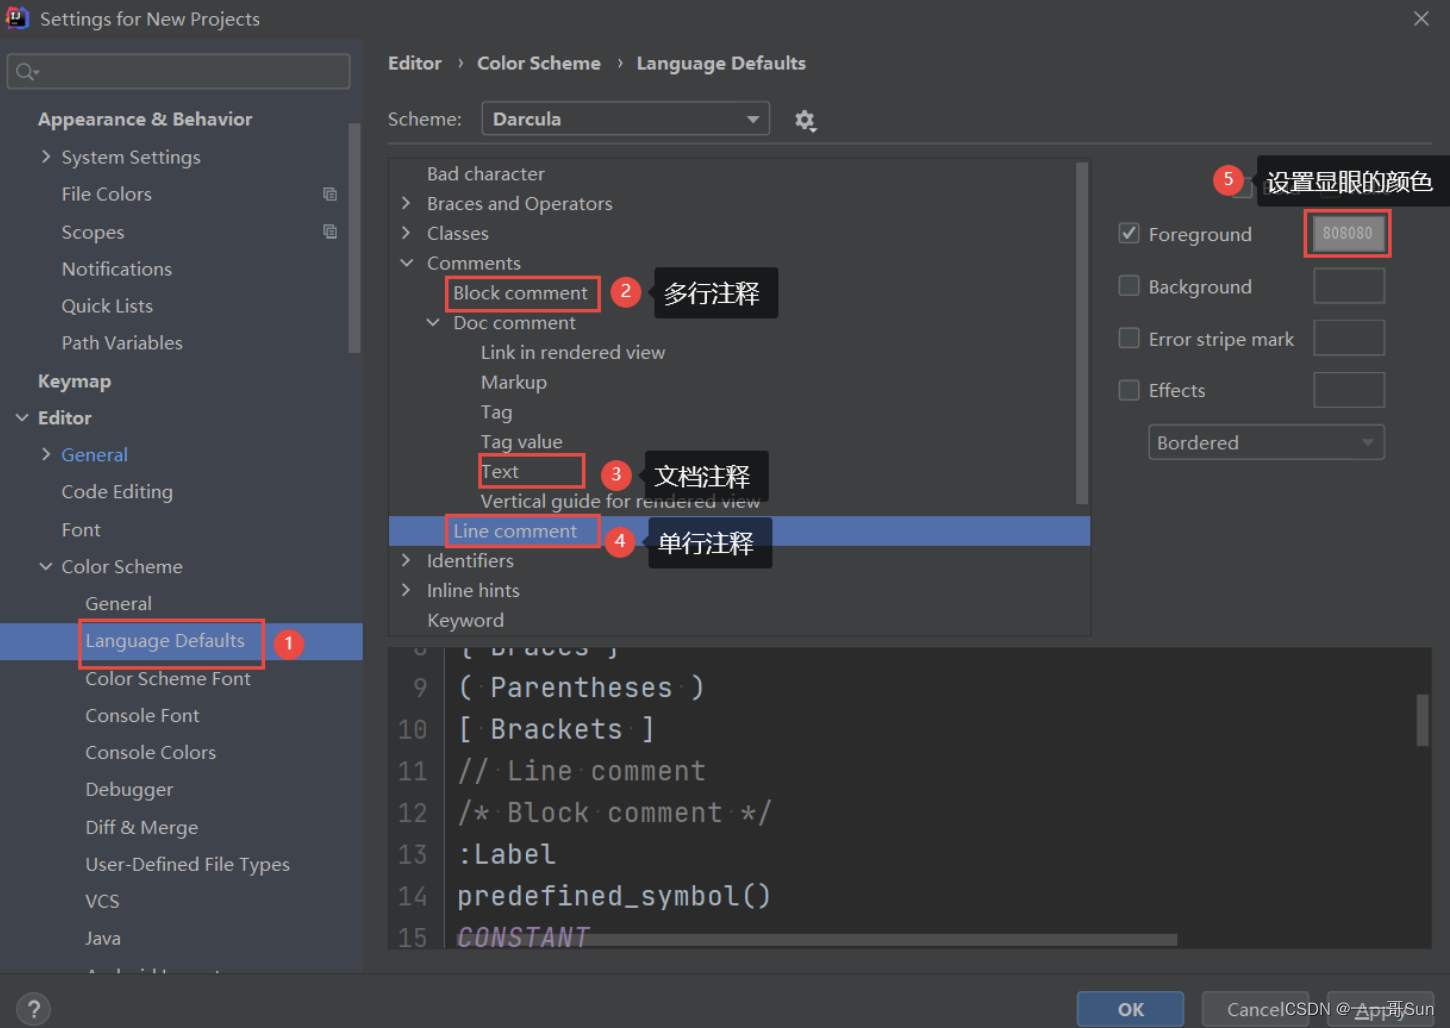Image resolution: width=1450 pixels, height=1028 pixels.
Task: Open VCS color settings
Action: point(102,902)
